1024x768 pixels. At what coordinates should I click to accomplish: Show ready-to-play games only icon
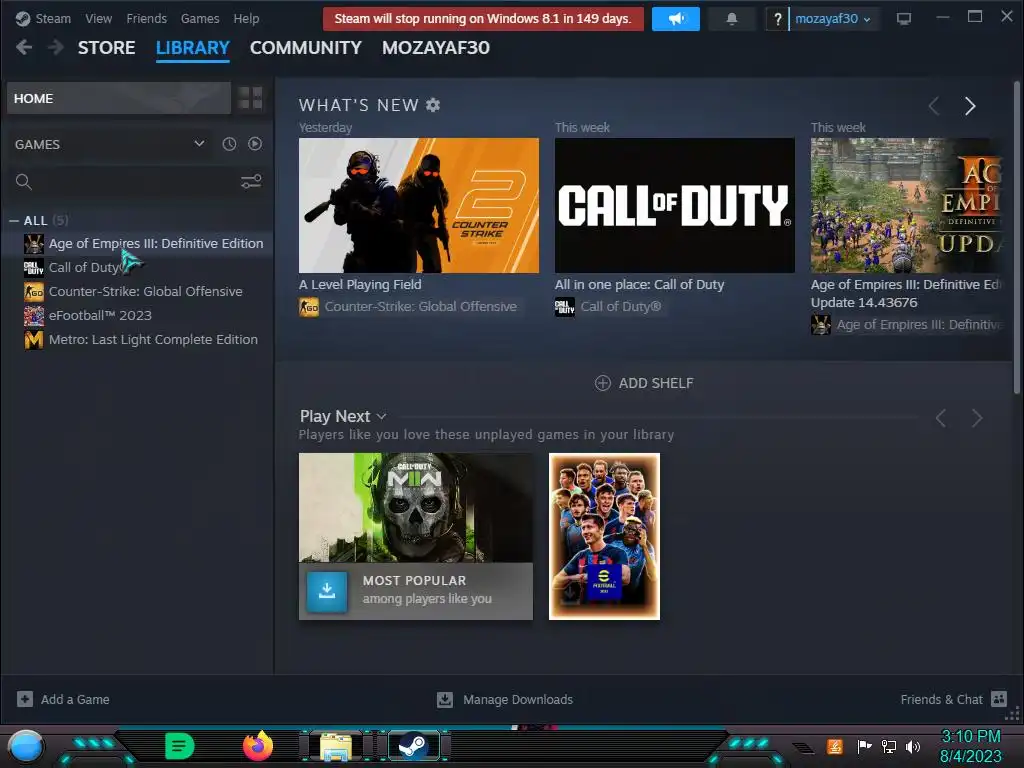tap(255, 144)
